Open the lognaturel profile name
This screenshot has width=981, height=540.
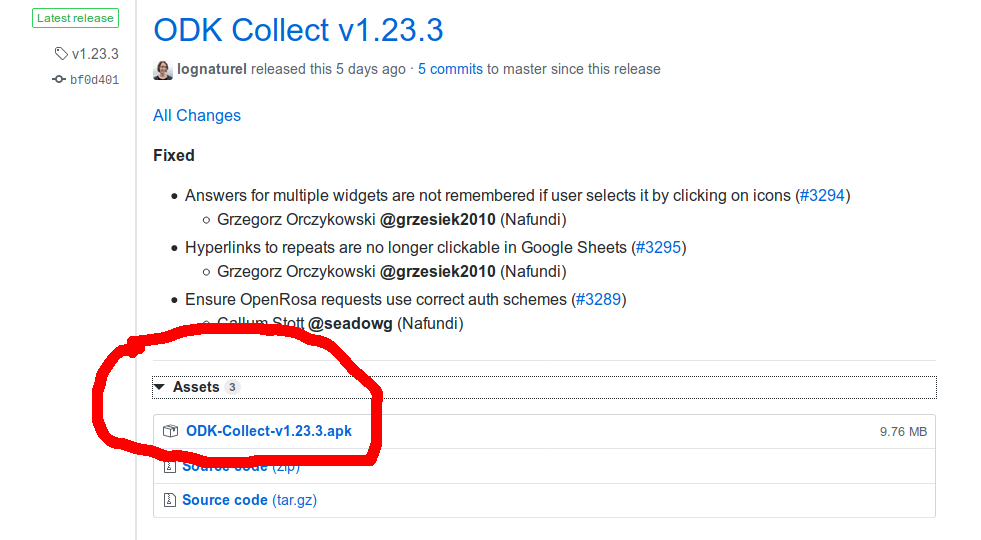(x=212, y=69)
